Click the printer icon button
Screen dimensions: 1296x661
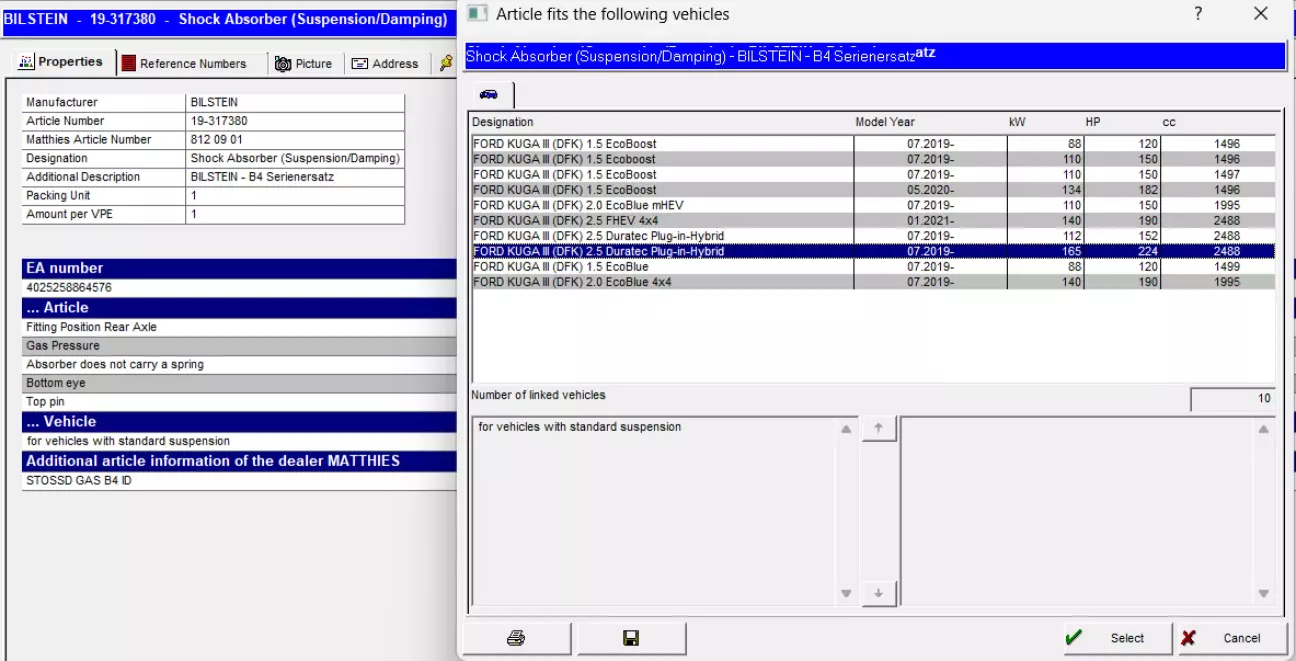coord(516,638)
